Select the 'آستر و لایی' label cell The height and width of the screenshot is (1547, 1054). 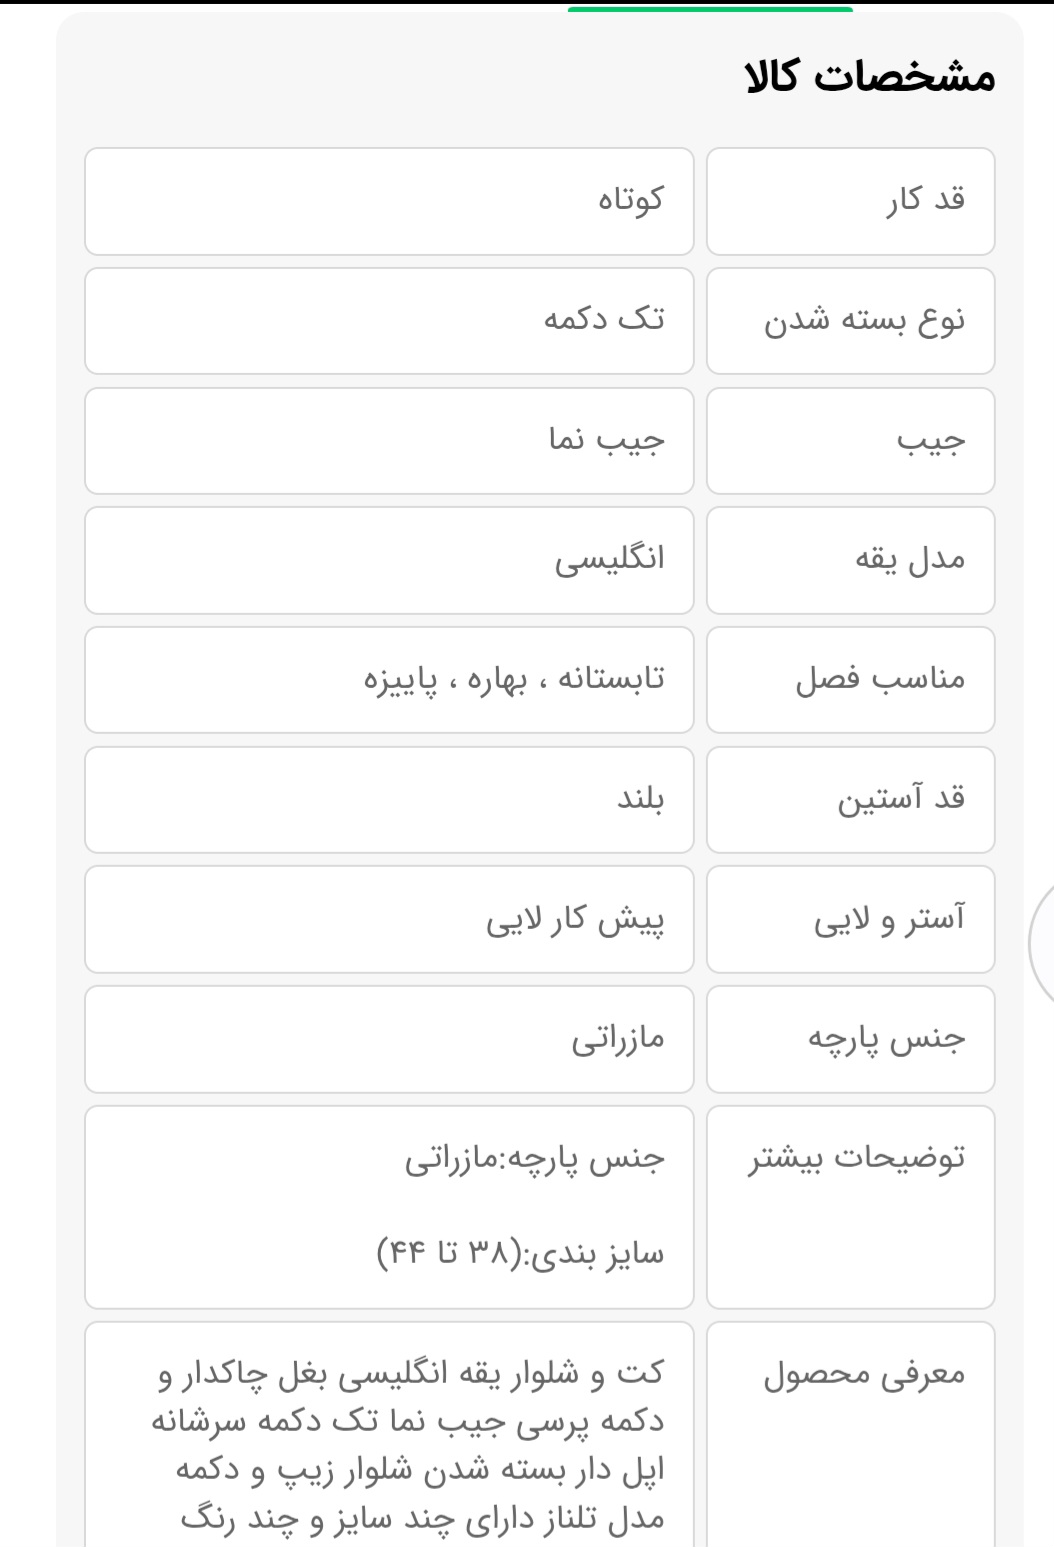850,919
